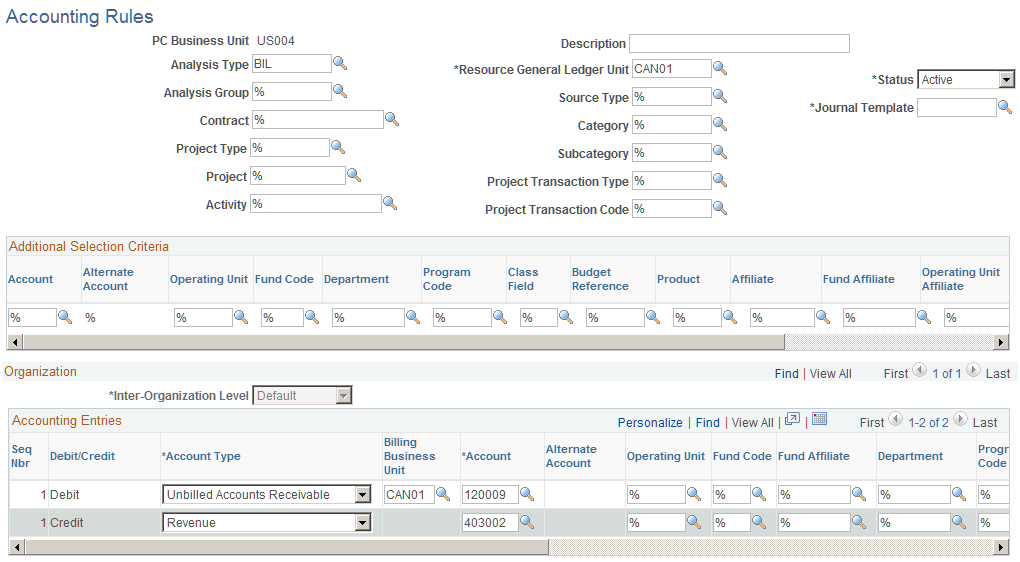Screen dimensions: 1020x562
Task: Click left arrow of Accounting Entries scrollbar
Action: tap(16, 547)
